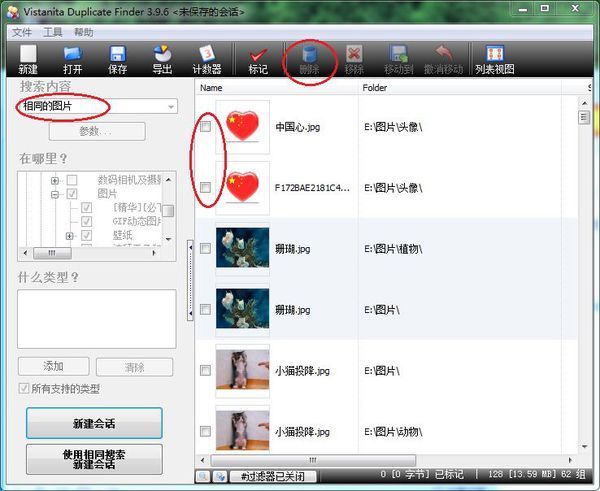
Task: Open the 文件 (File) menu
Action: coord(21,32)
